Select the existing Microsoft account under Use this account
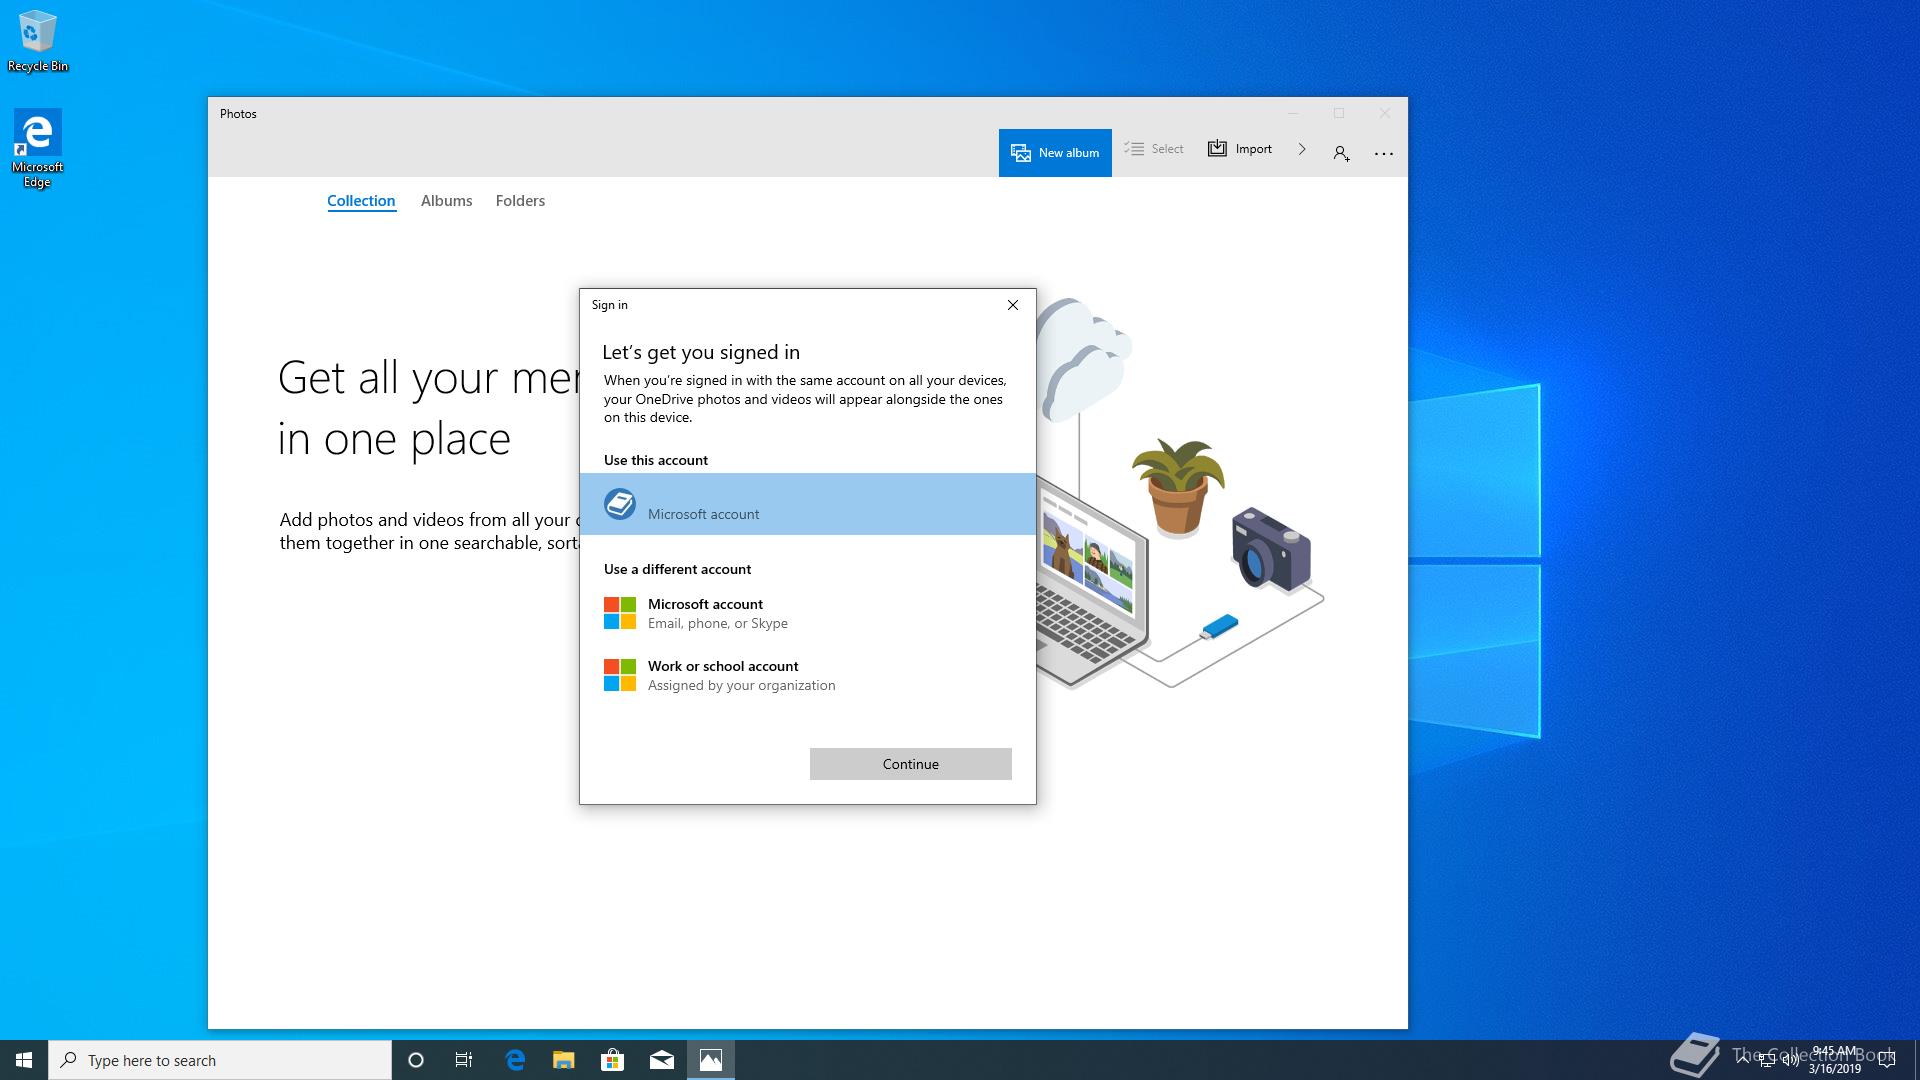 [x=808, y=504]
